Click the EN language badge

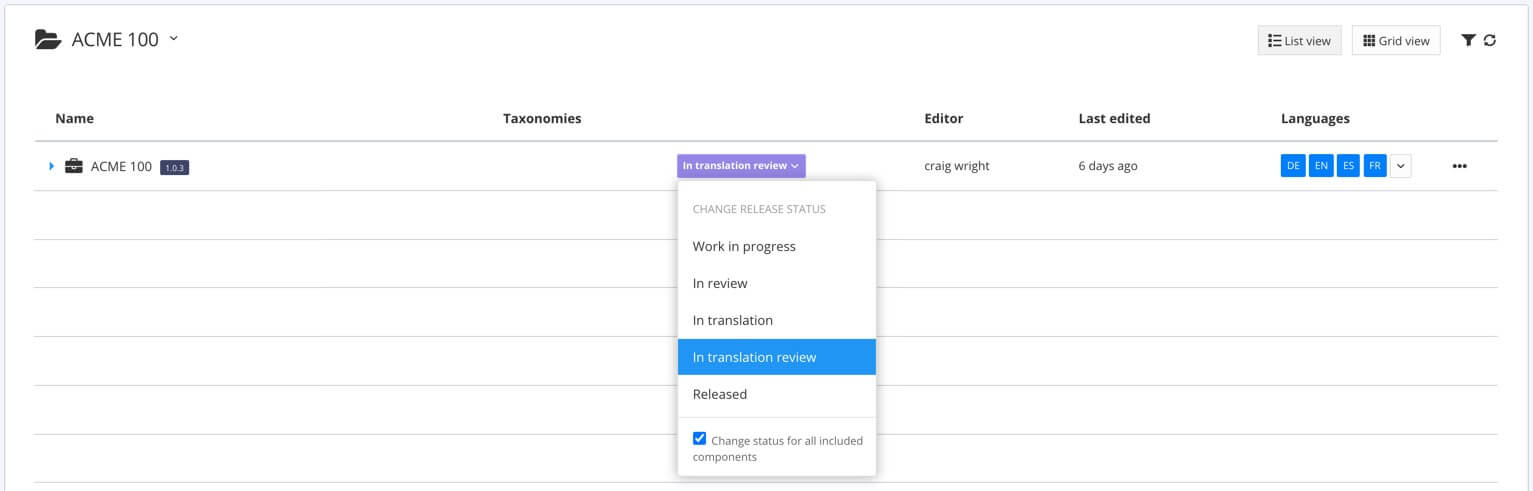1321,166
